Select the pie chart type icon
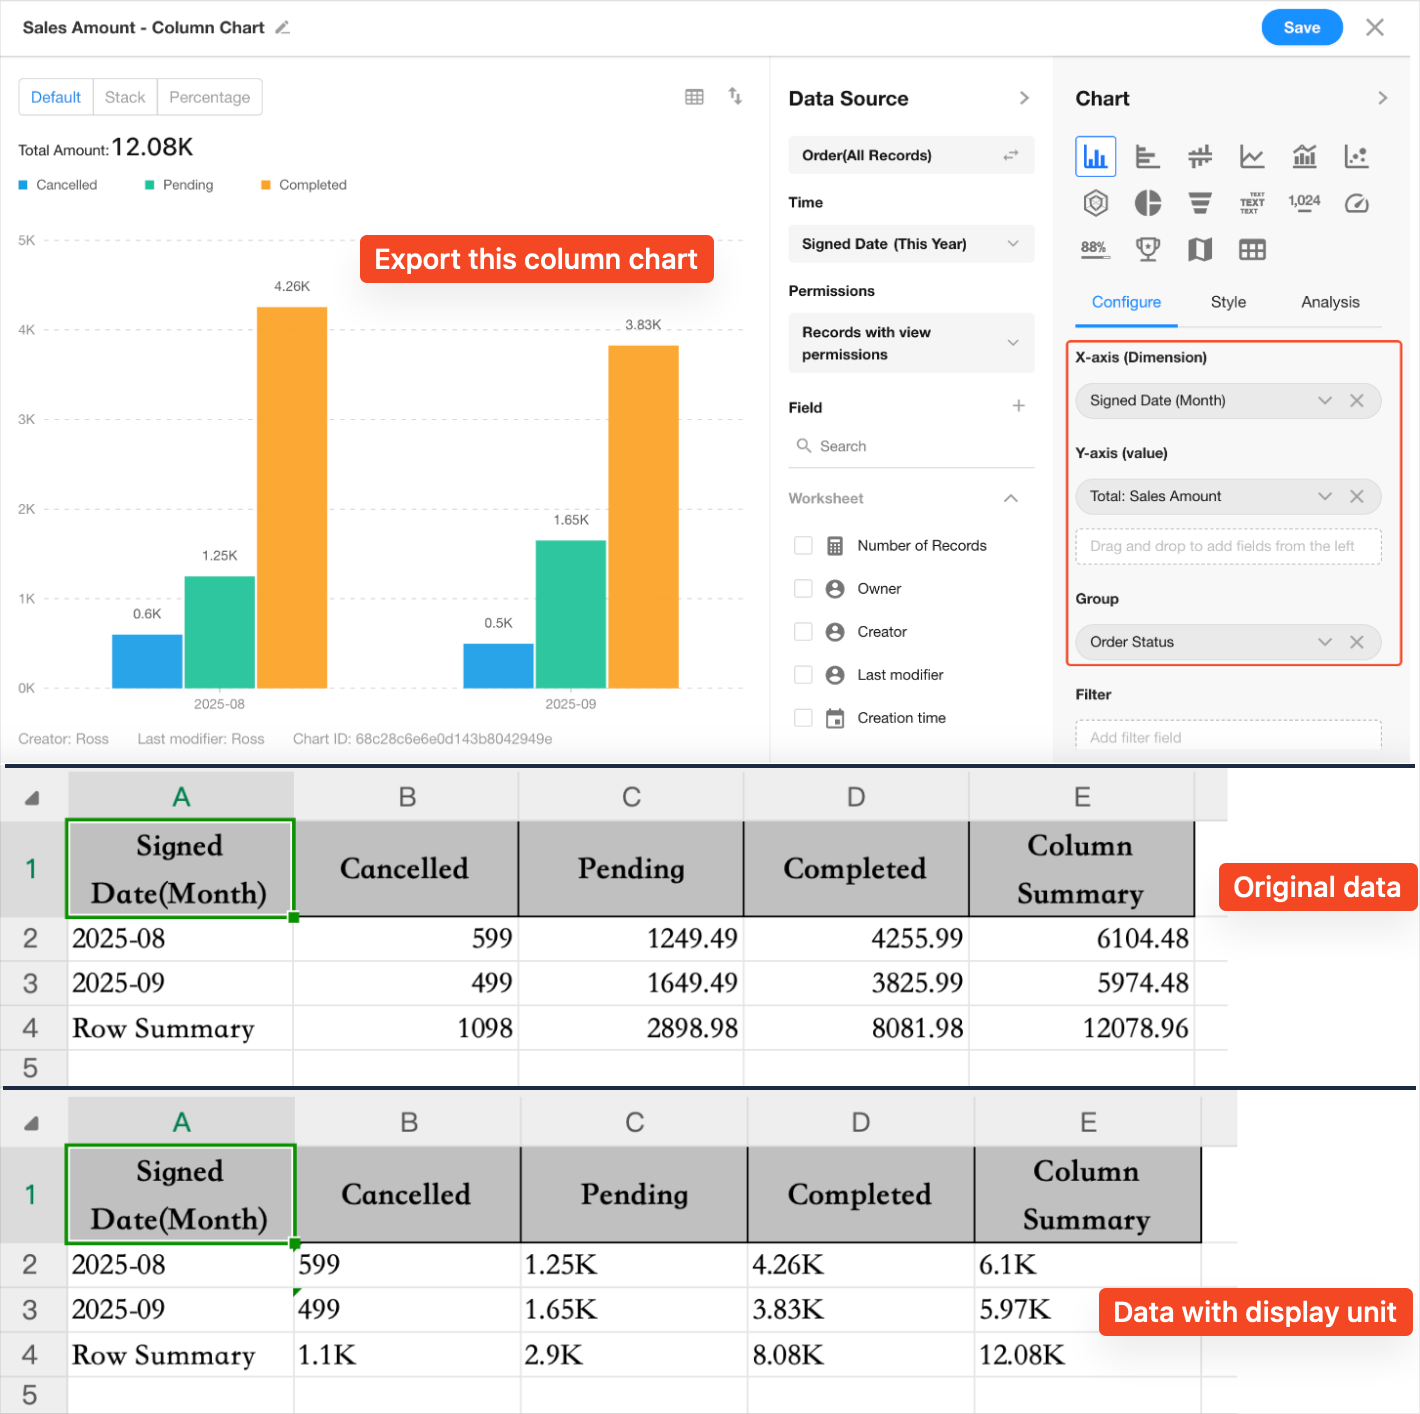This screenshot has height=1414, width=1420. [1148, 203]
